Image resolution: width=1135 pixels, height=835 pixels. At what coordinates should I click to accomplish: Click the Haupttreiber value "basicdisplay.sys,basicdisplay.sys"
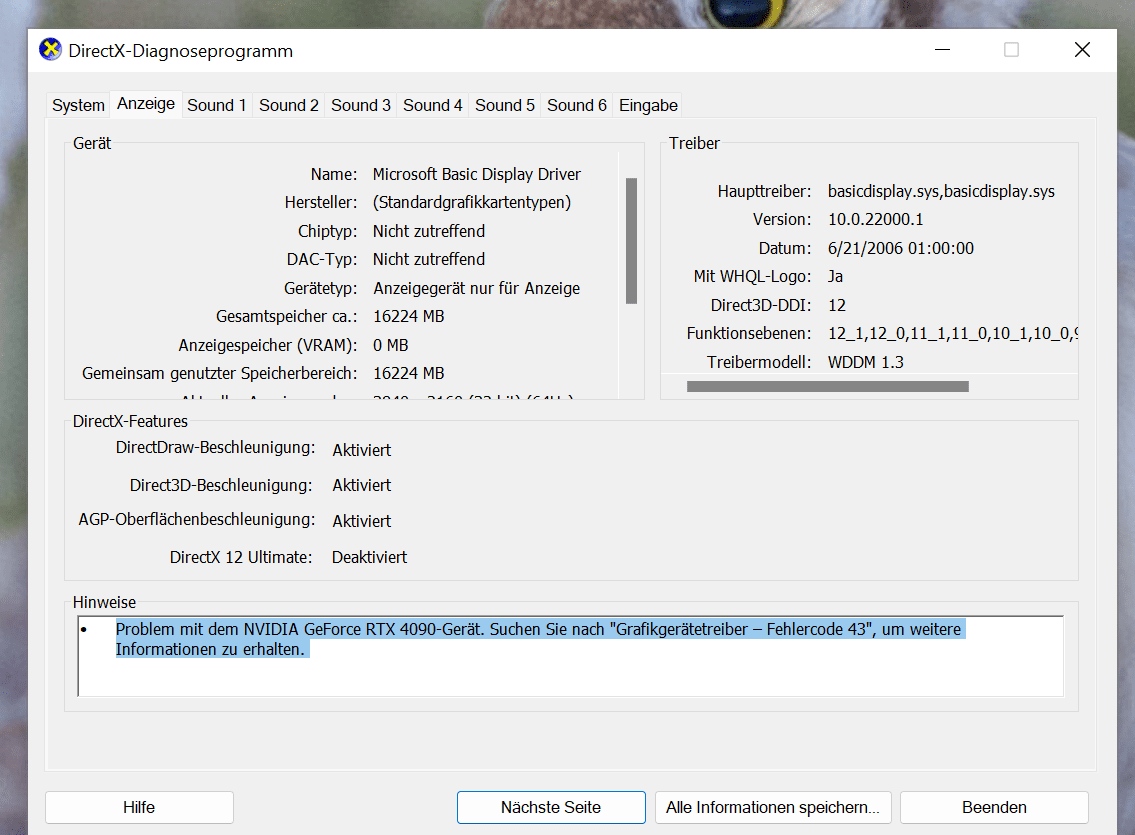(x=941, y=192)
